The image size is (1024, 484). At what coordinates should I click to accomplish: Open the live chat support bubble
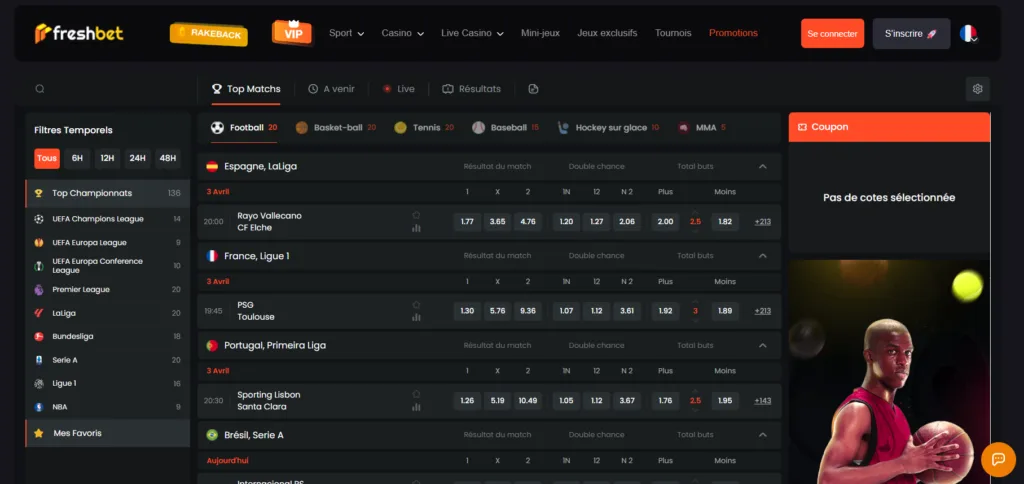(x=997, y=459)
